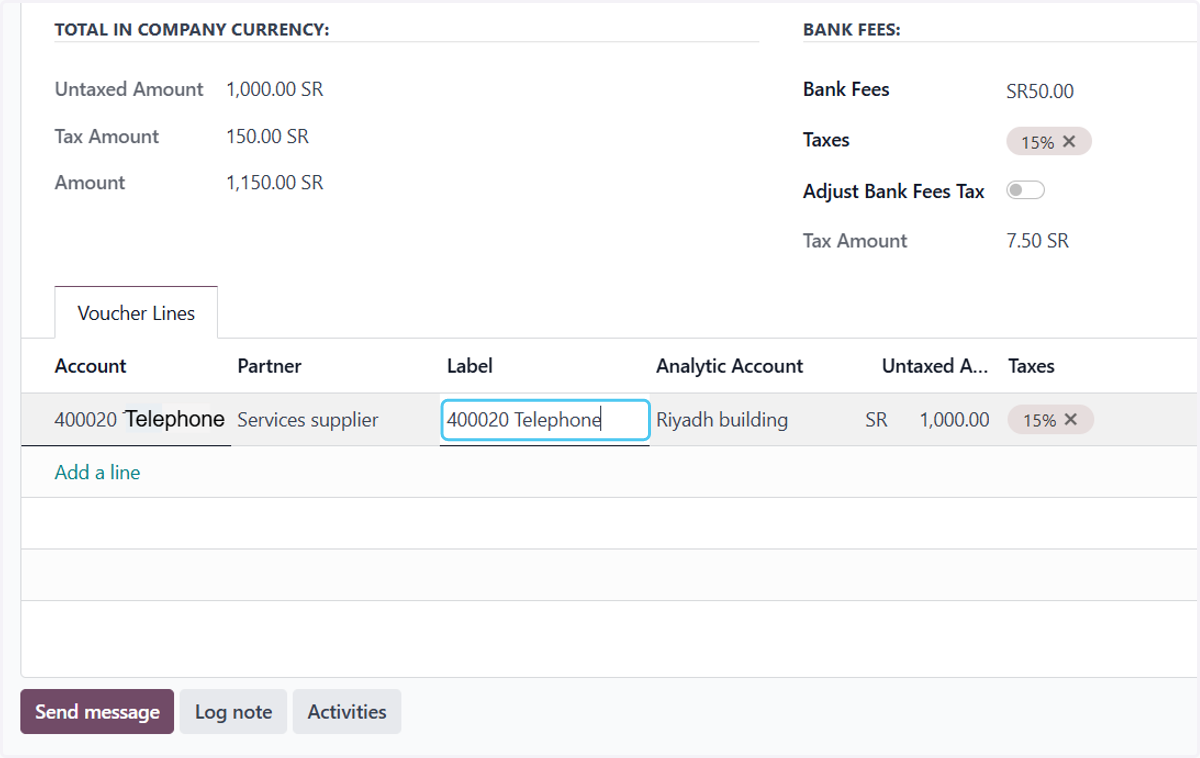
Task: Select the Tax Amount value 150.00 SR
Action: [267, 136]
